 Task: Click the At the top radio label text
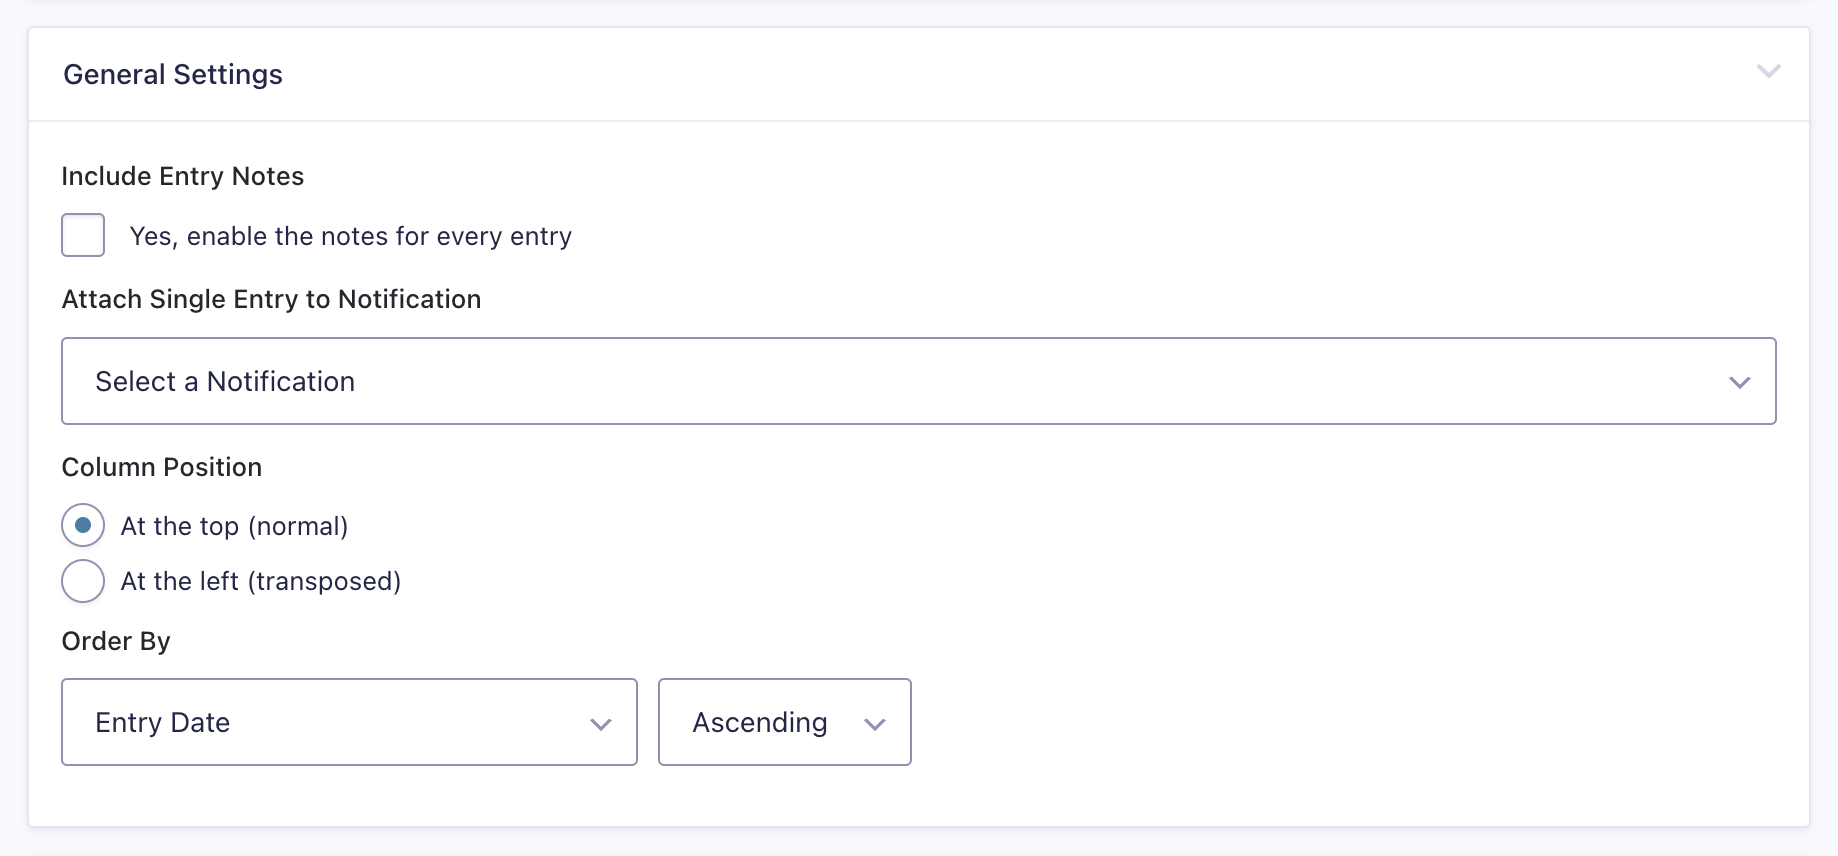(234, 525)
